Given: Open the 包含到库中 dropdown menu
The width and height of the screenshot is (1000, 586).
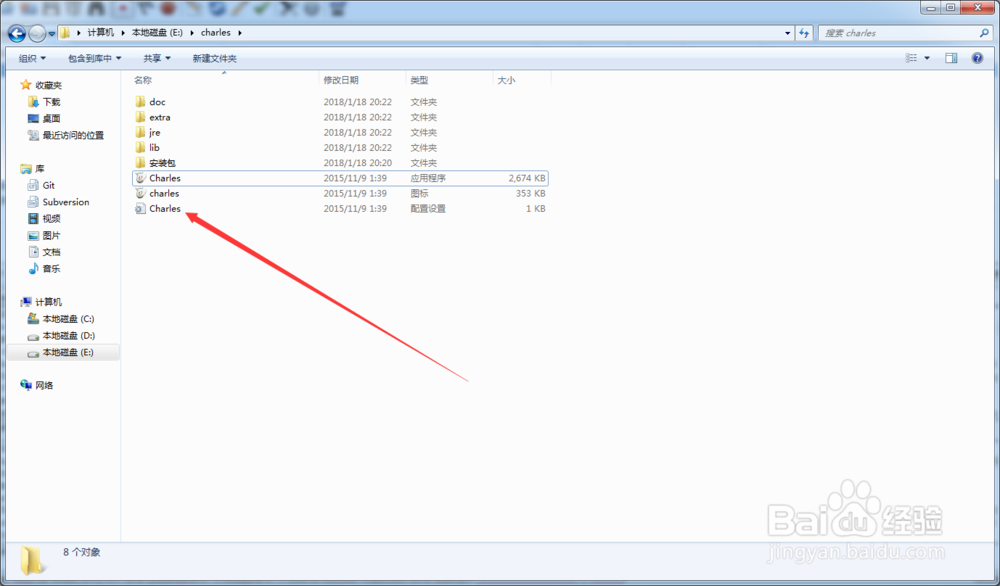Looking at the screenshot, I should (94, 58).
